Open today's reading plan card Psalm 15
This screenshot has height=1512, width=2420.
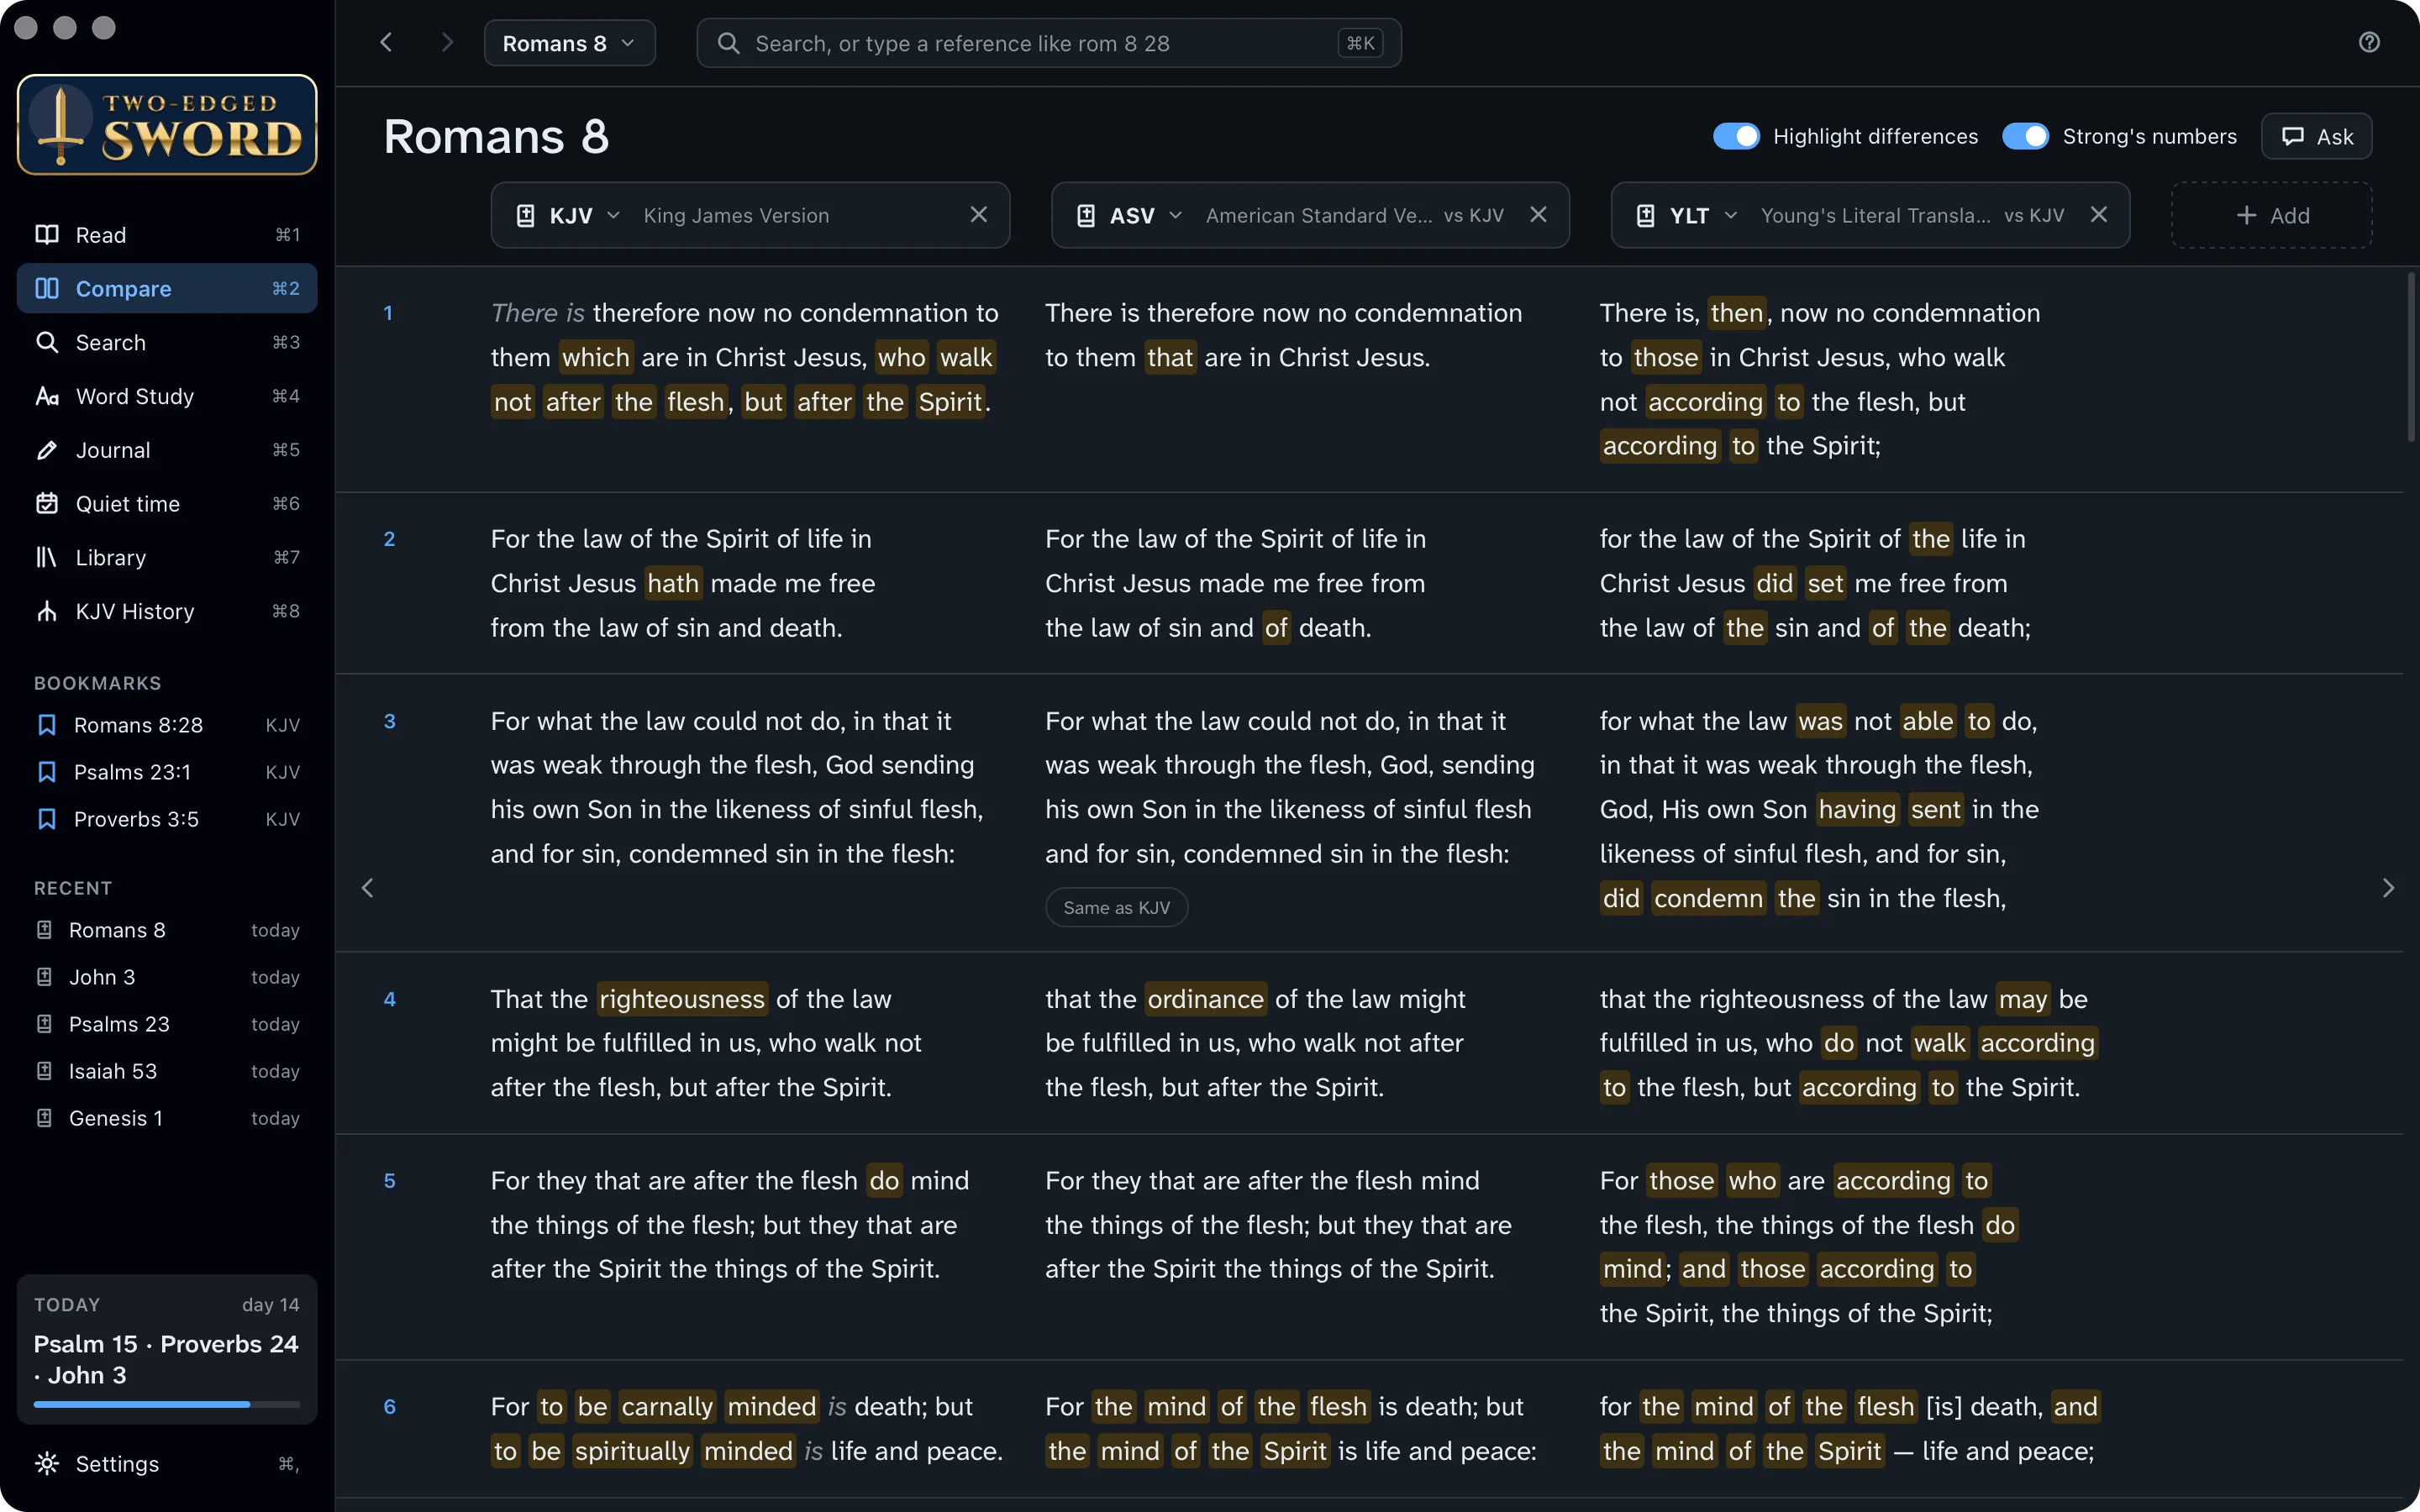167,1347
